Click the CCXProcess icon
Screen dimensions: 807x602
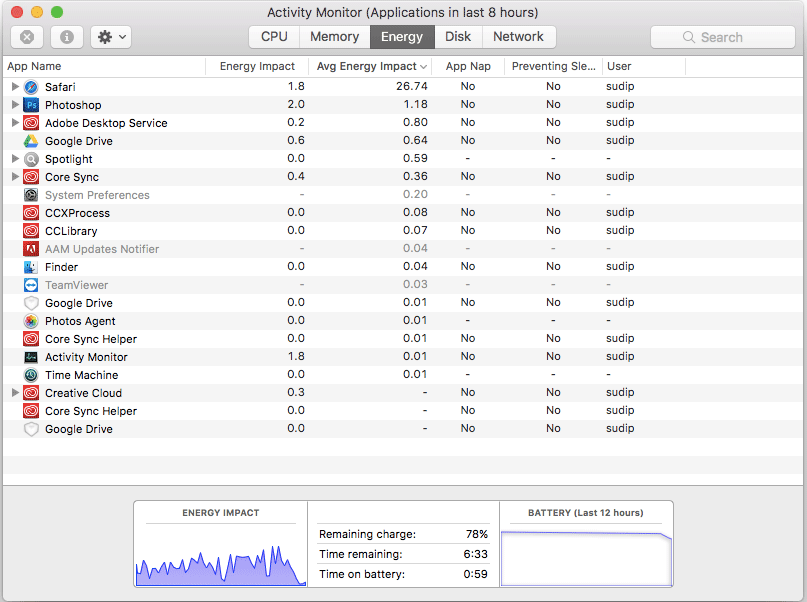click(31, 213)
